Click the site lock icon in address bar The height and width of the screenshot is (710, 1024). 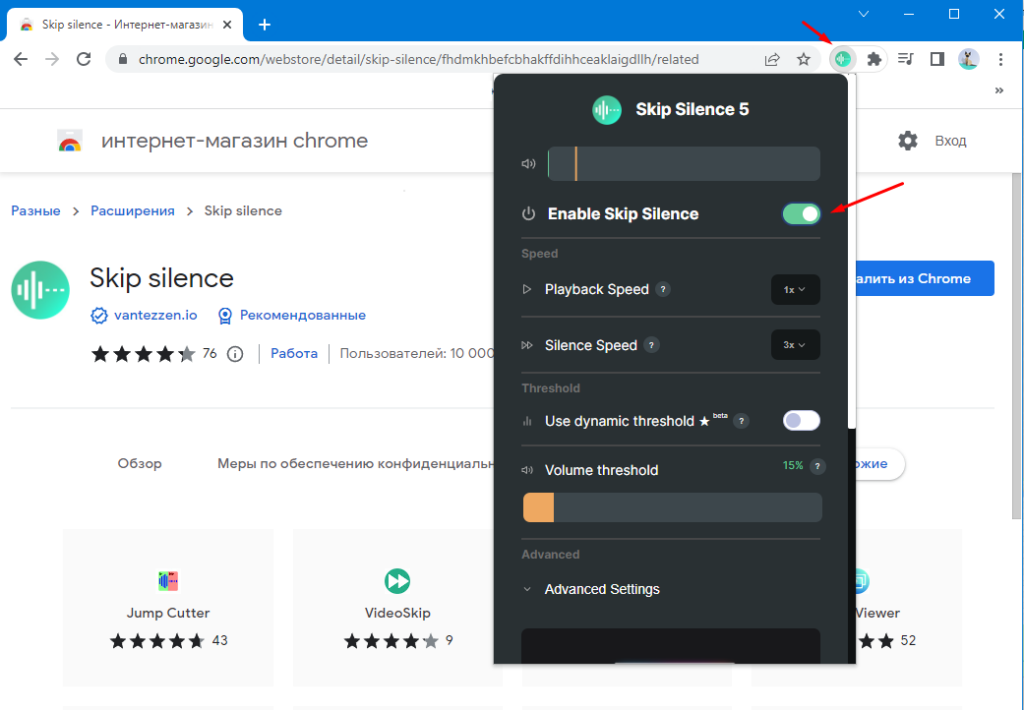(122, 59)
